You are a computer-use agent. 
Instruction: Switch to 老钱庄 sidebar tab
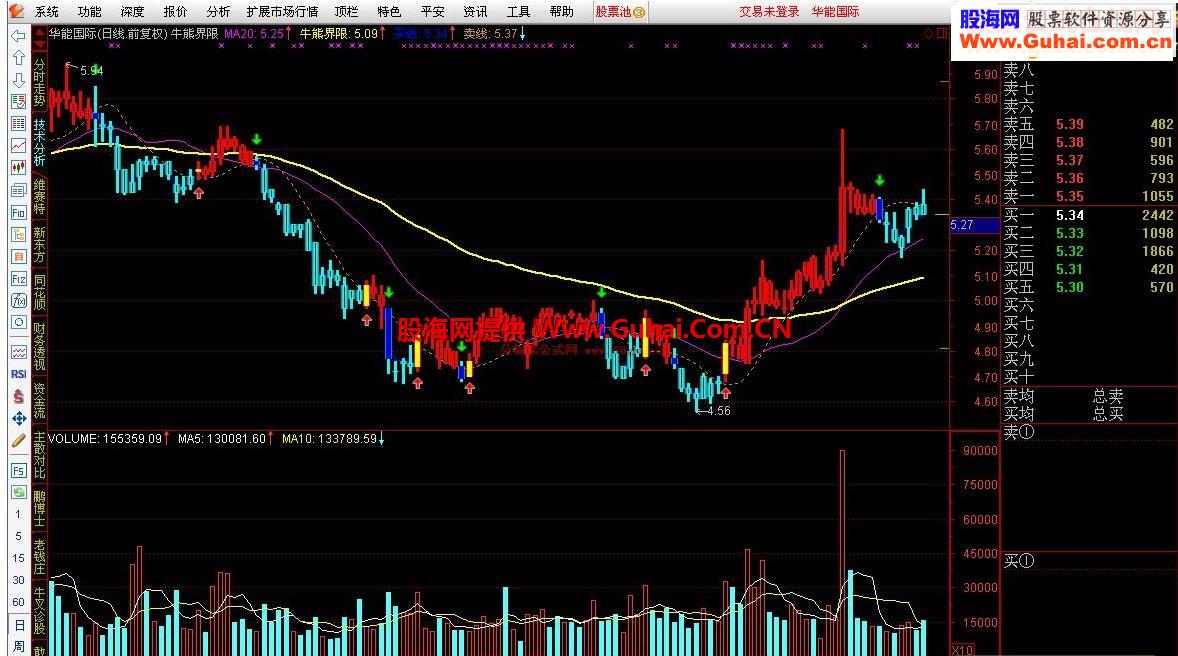pos(39,557)
